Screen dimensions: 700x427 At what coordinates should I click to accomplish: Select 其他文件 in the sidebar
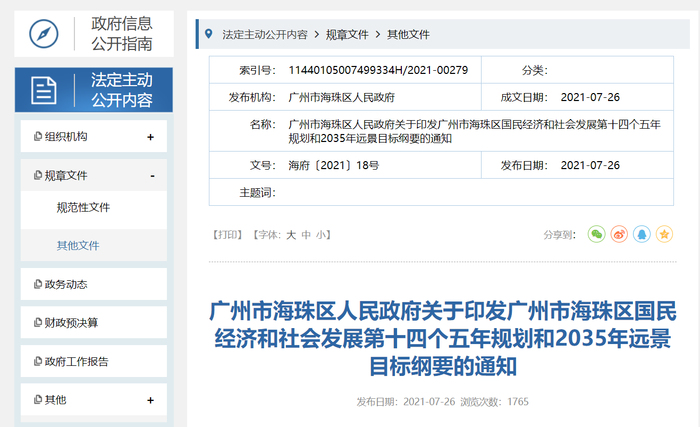click(78, 246)
